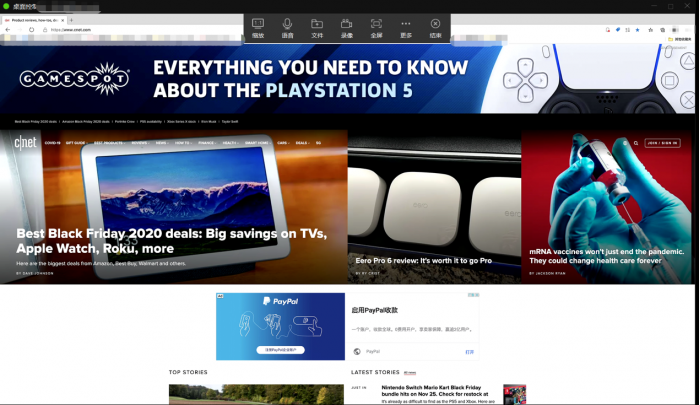
Task: Click the globe edition icon
Action: [625, 143]
